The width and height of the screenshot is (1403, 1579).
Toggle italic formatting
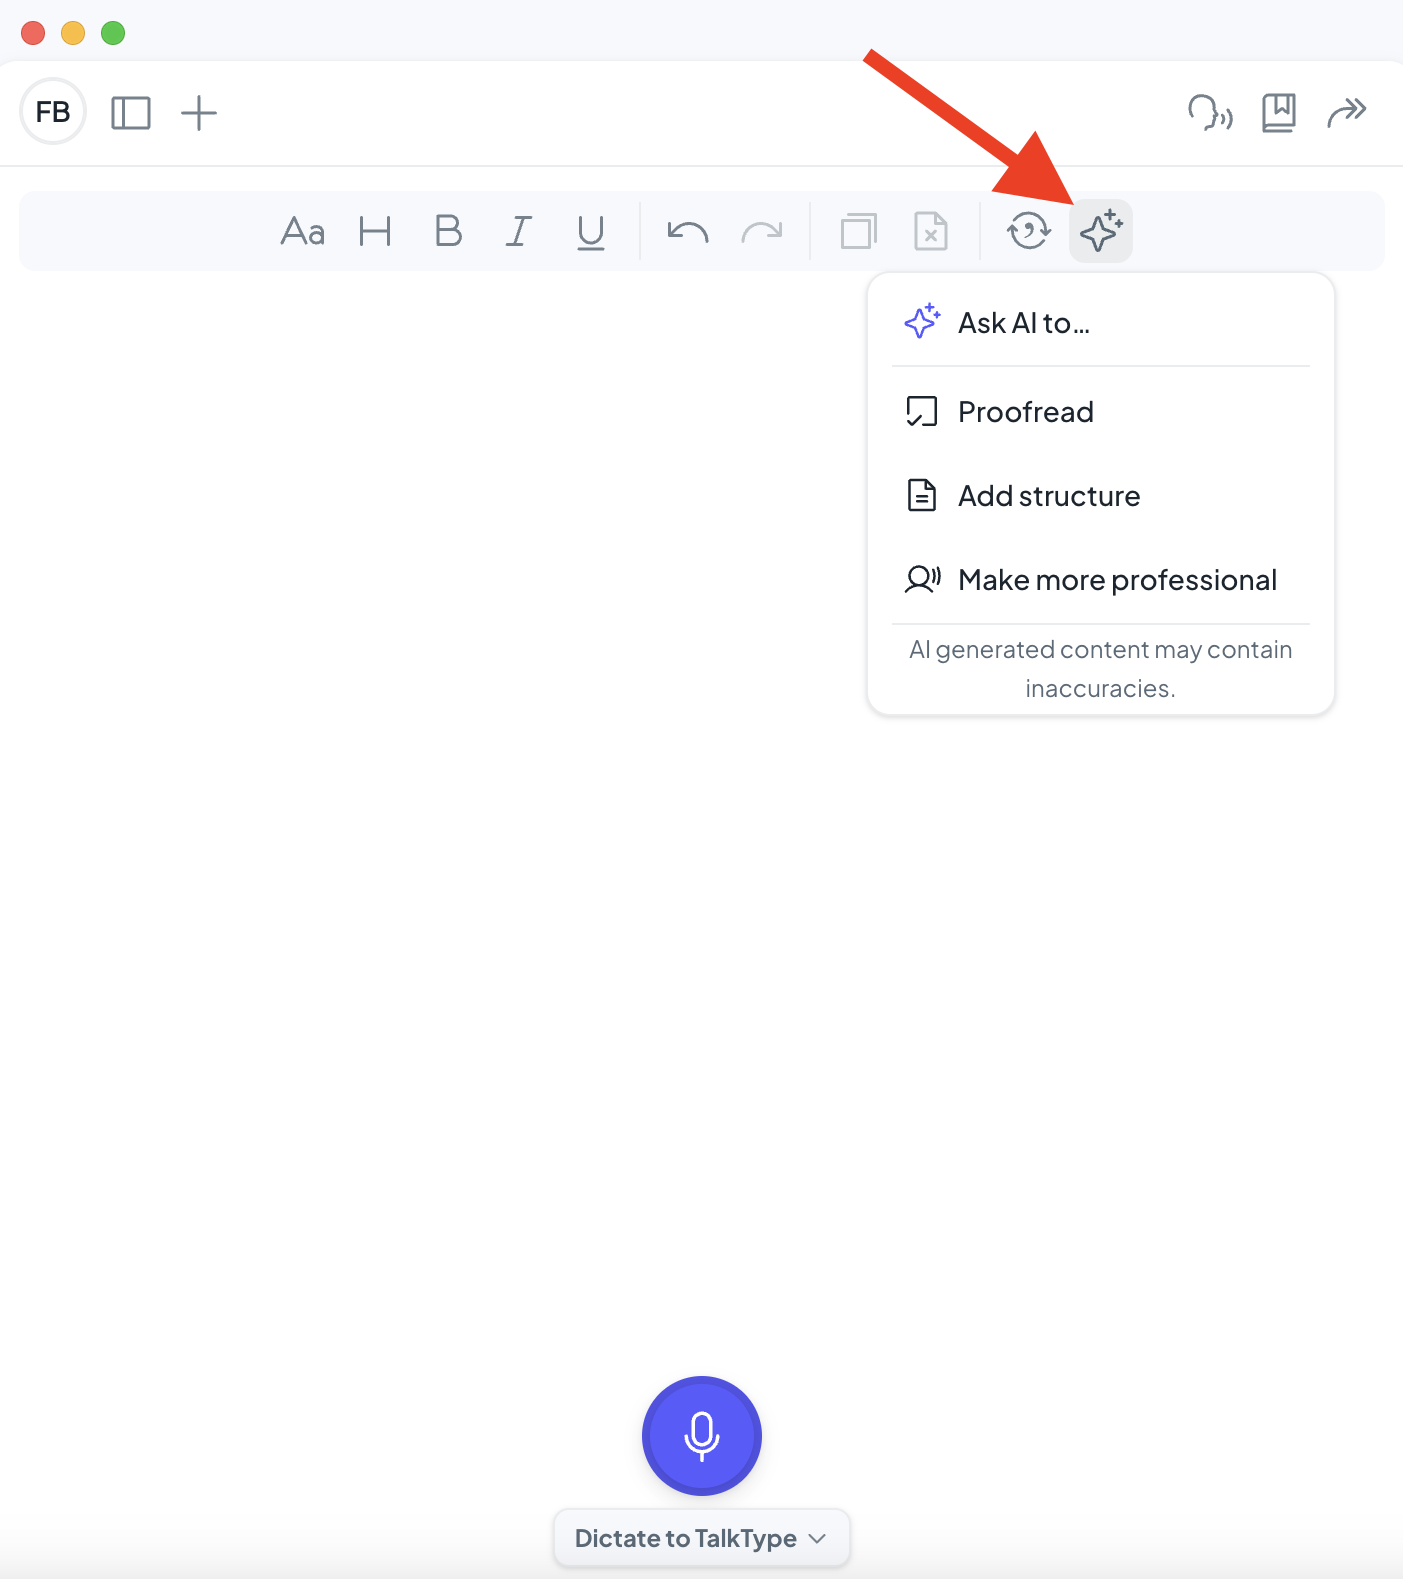(518, 231)
